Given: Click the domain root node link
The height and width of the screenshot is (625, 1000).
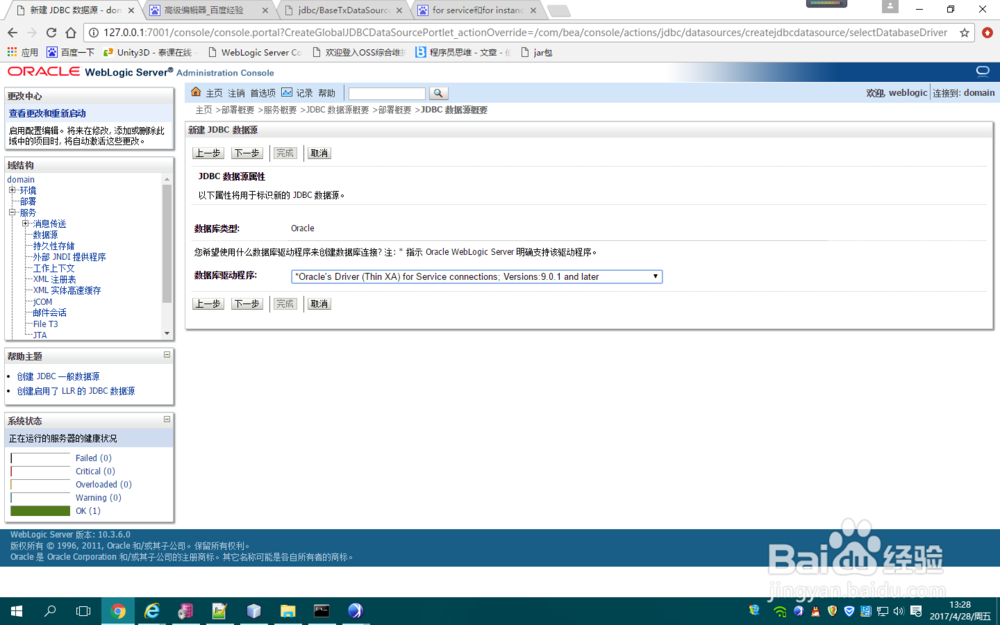Looking at the screenshot, I should (20, 179).
